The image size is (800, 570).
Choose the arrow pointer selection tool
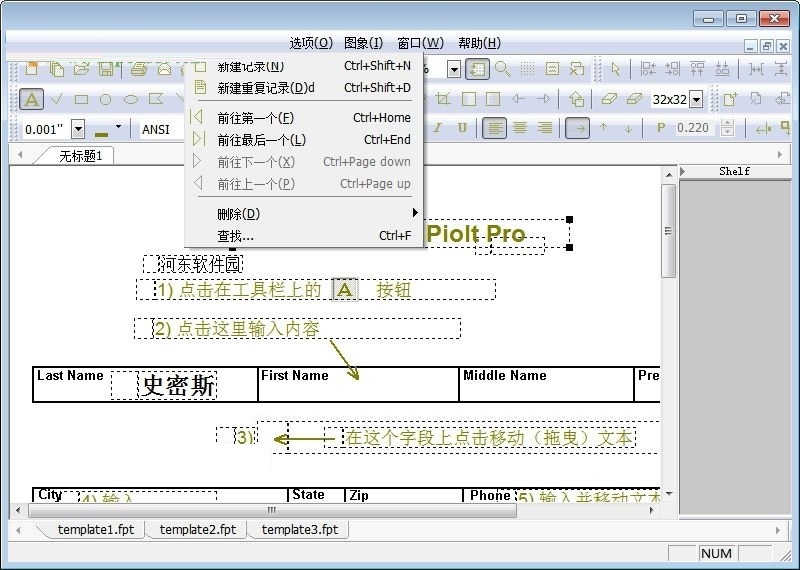pos(616,69)
